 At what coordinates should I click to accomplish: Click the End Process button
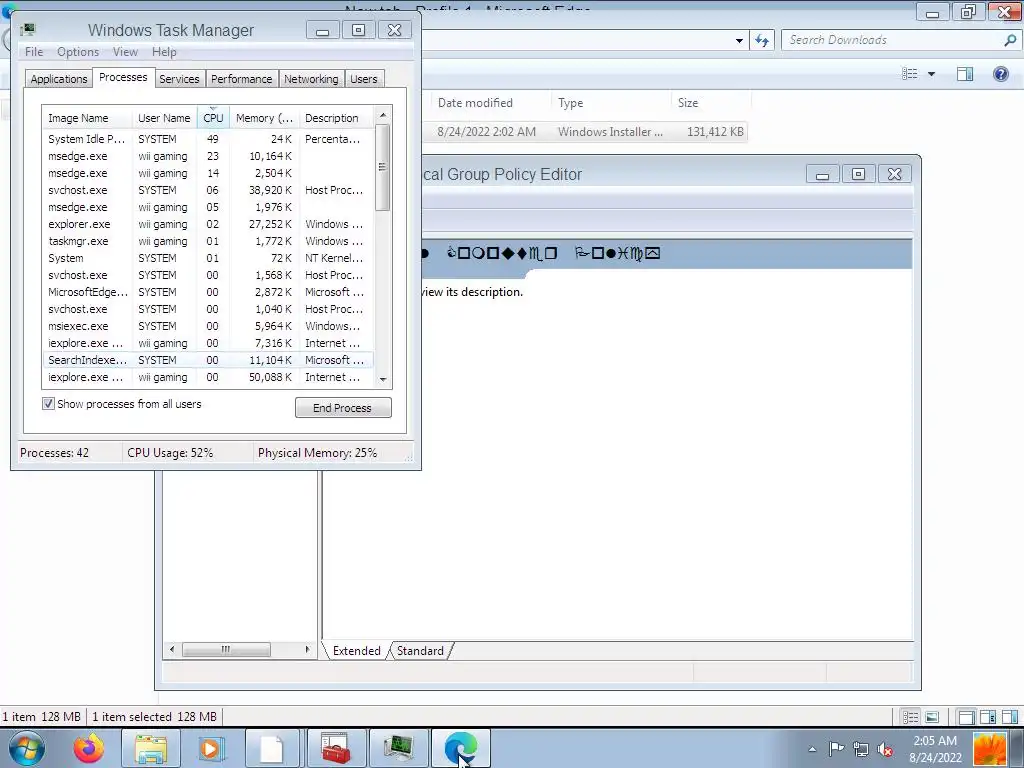(x=343, y=408)
